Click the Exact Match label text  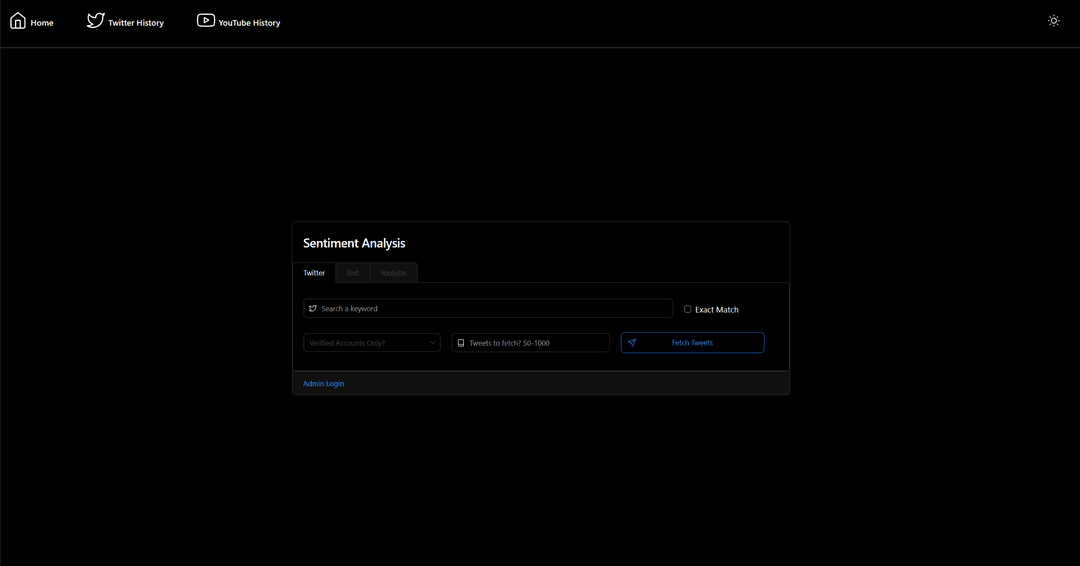(717, 310)
